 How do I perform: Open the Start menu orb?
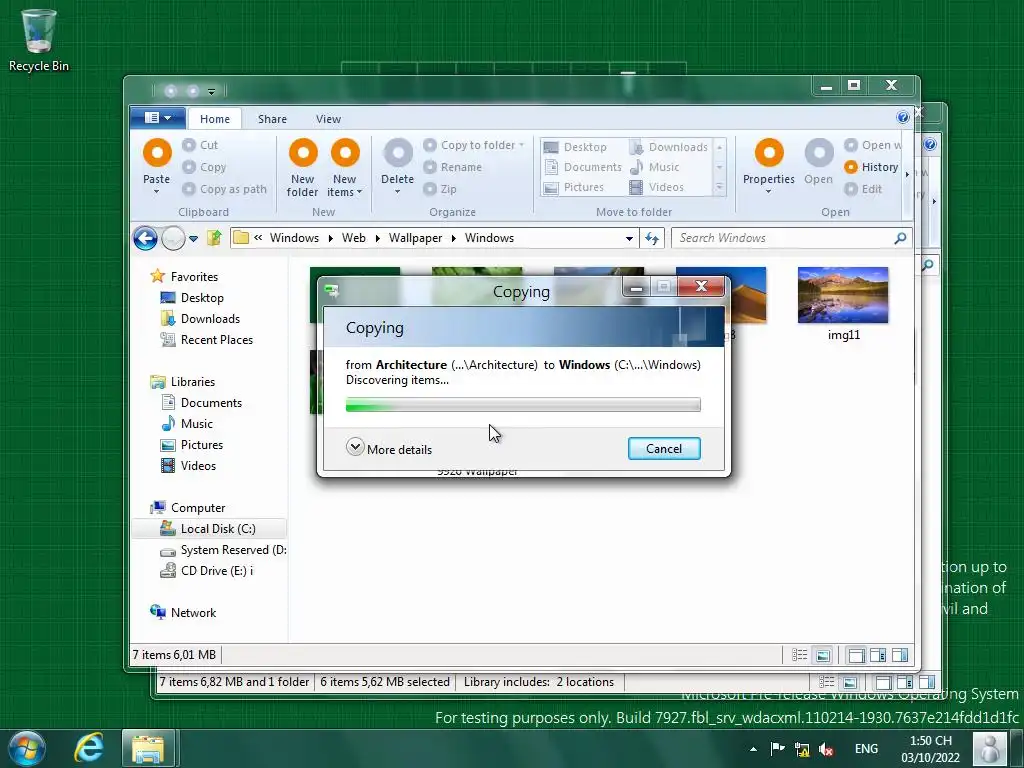click(26, 748)
